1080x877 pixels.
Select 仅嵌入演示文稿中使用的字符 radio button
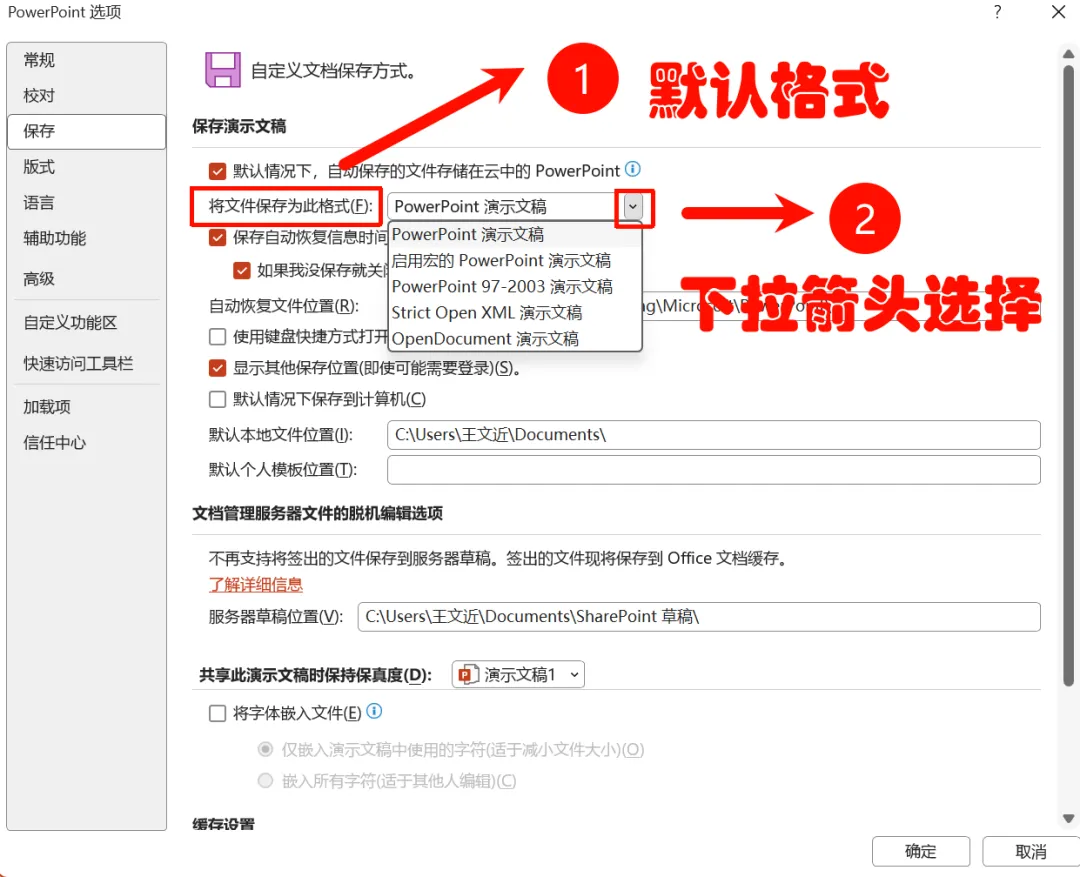click(x=265, y=749)
